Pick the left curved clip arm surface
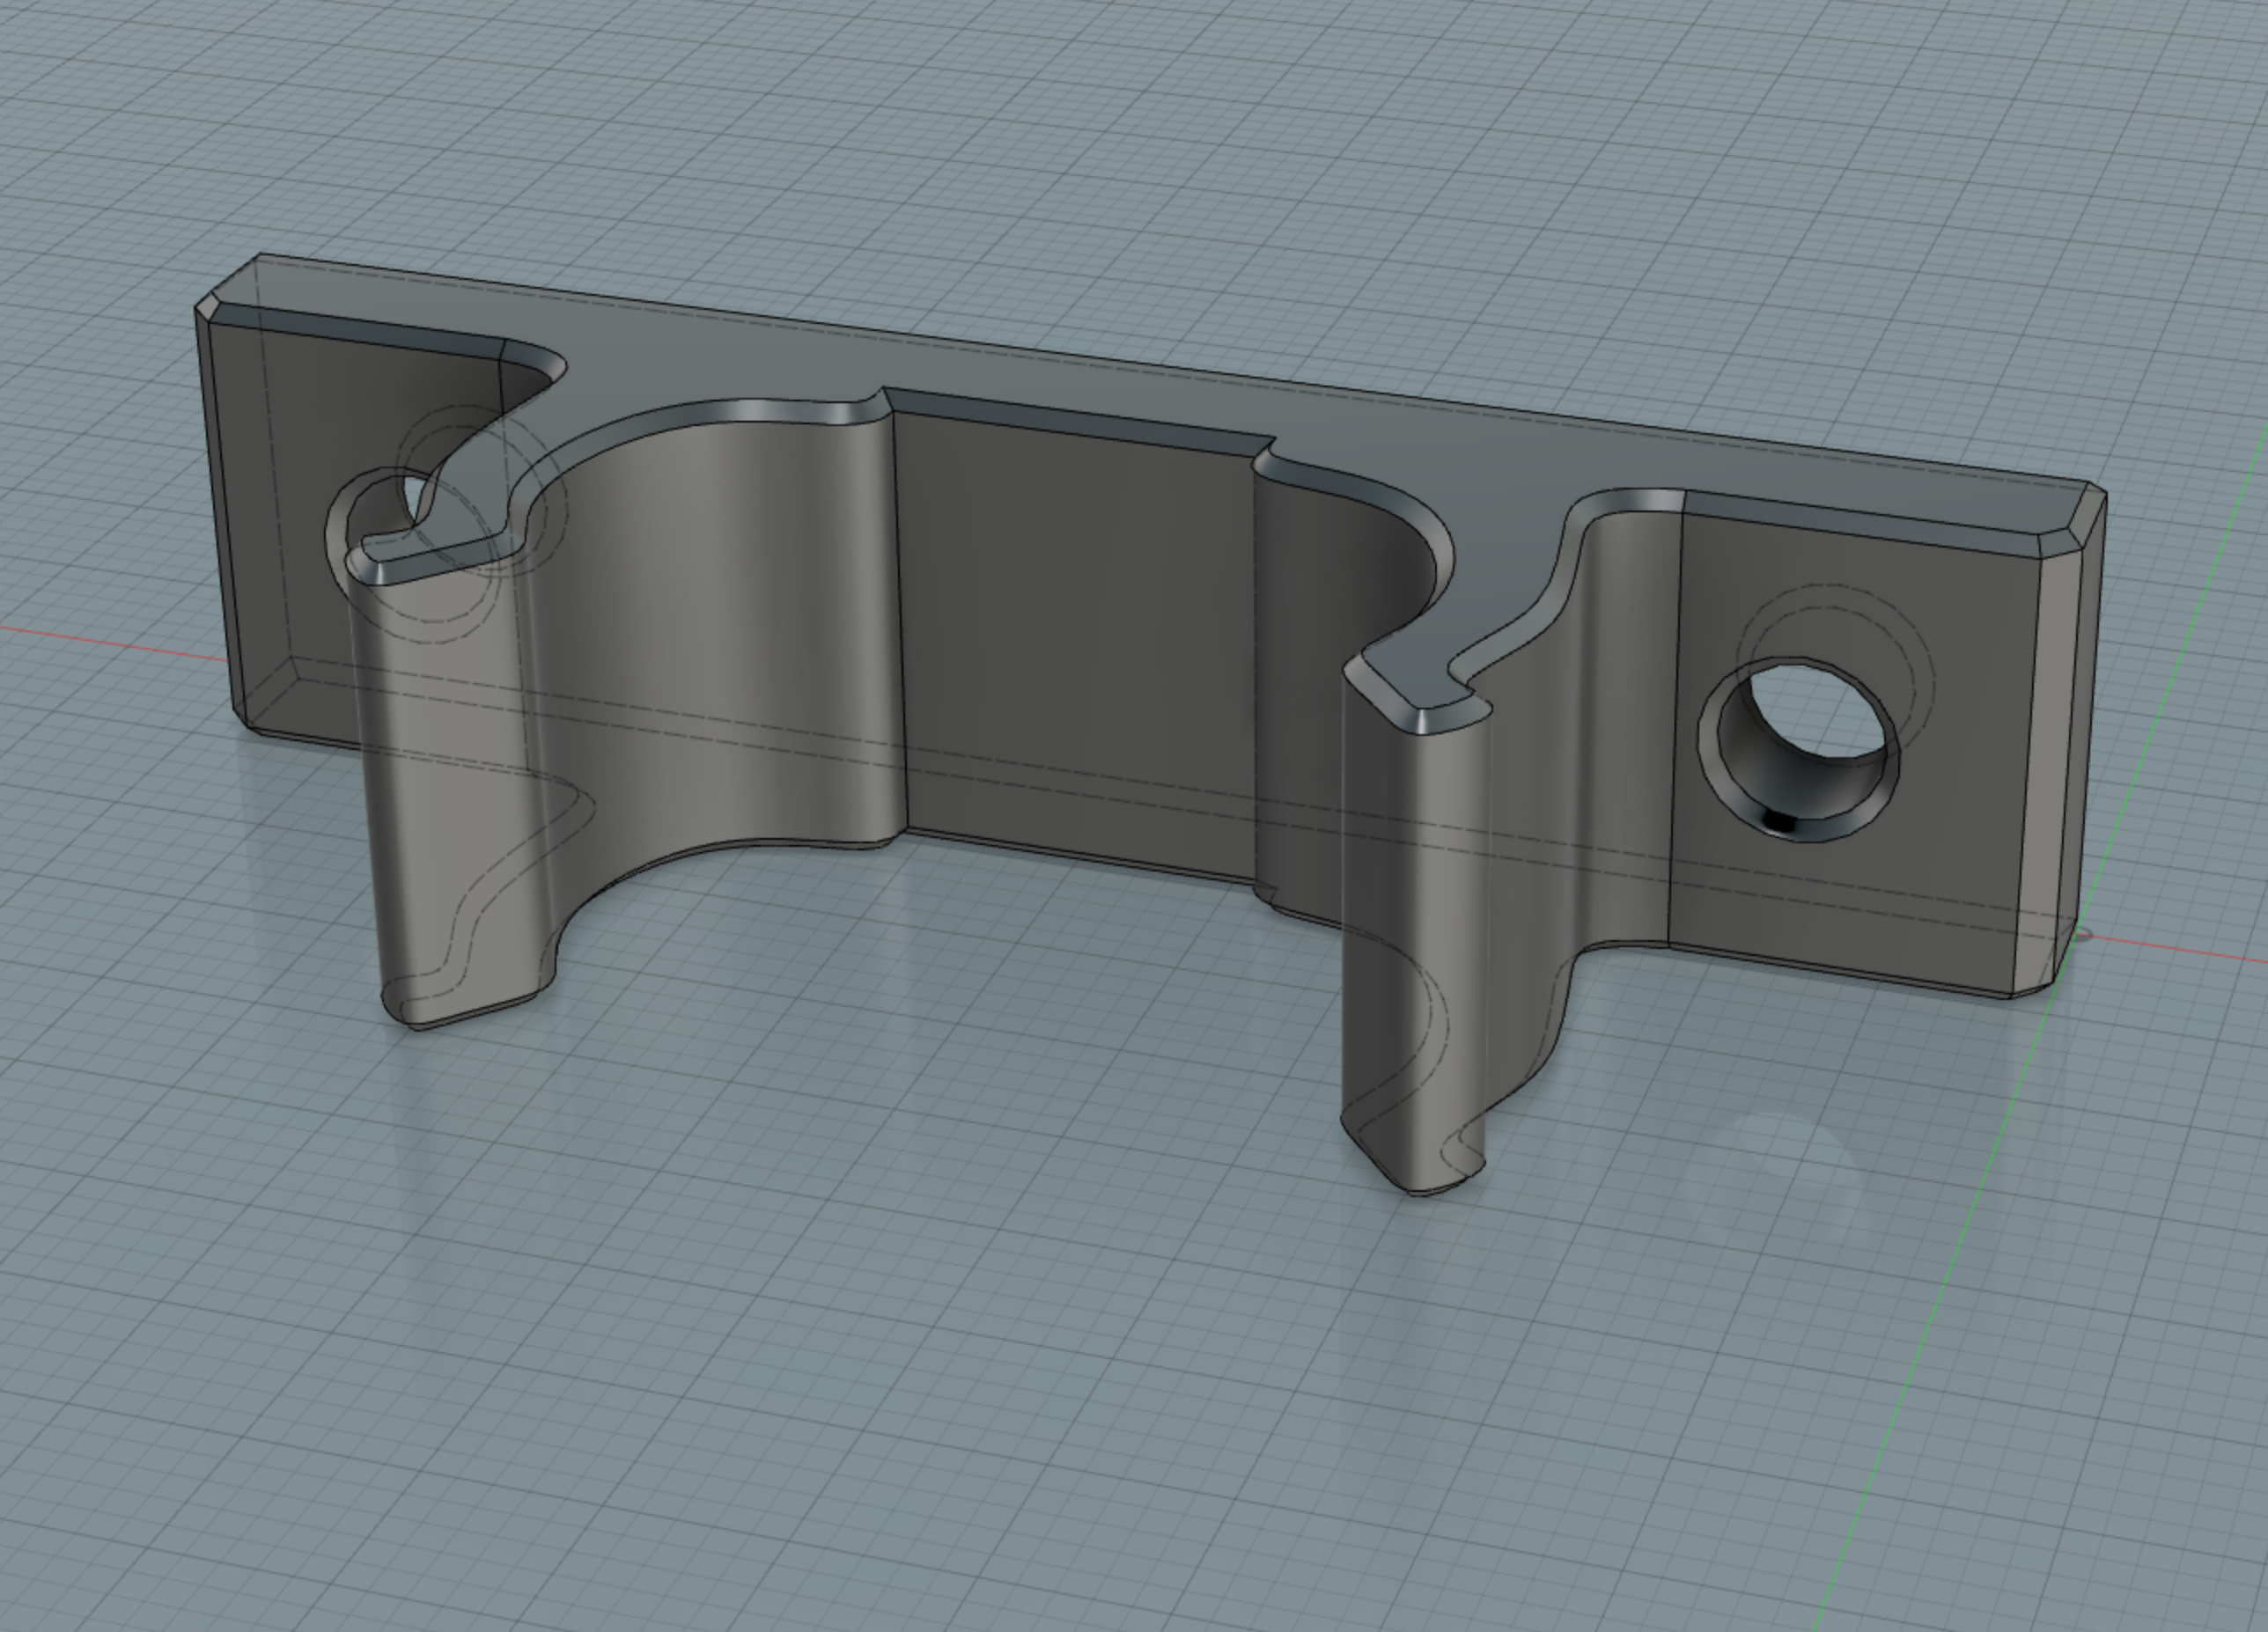 (x=700, y=640)
